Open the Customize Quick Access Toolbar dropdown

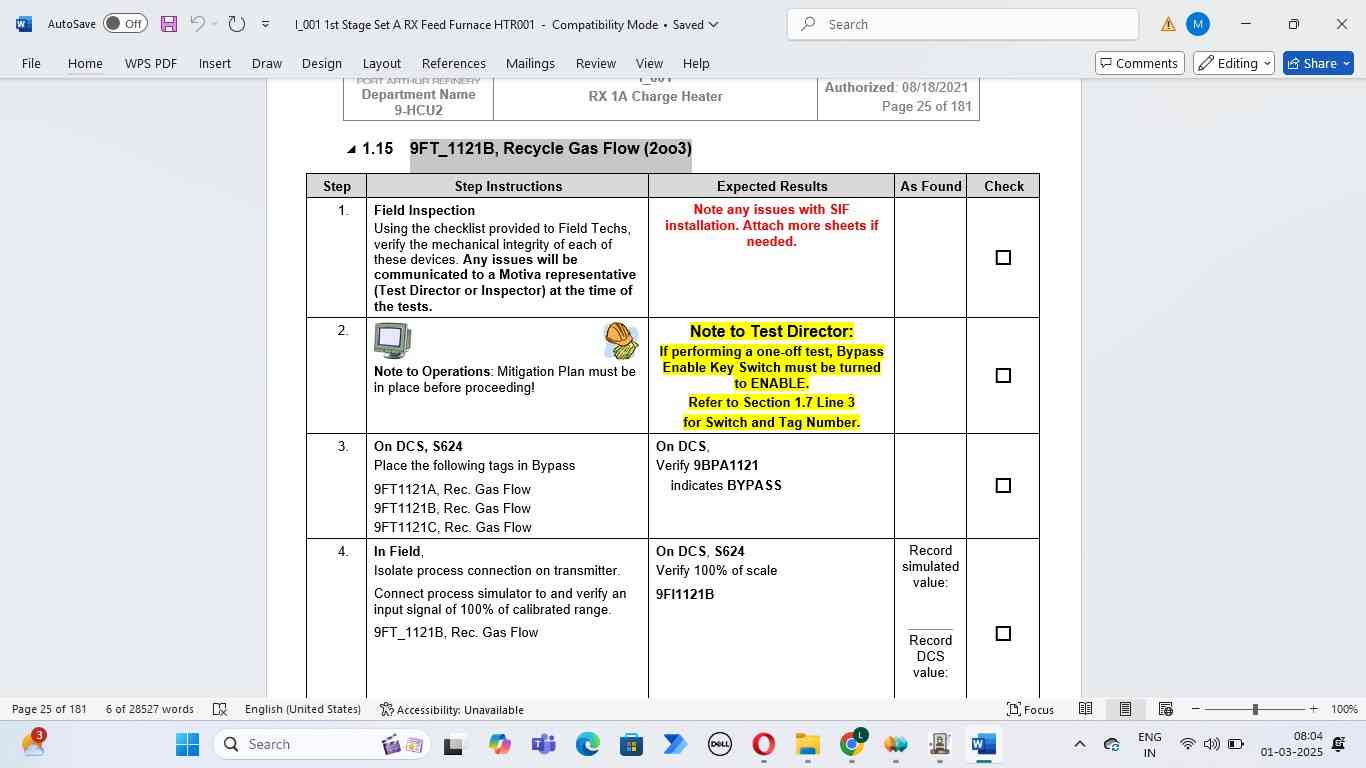pos(265,24)
